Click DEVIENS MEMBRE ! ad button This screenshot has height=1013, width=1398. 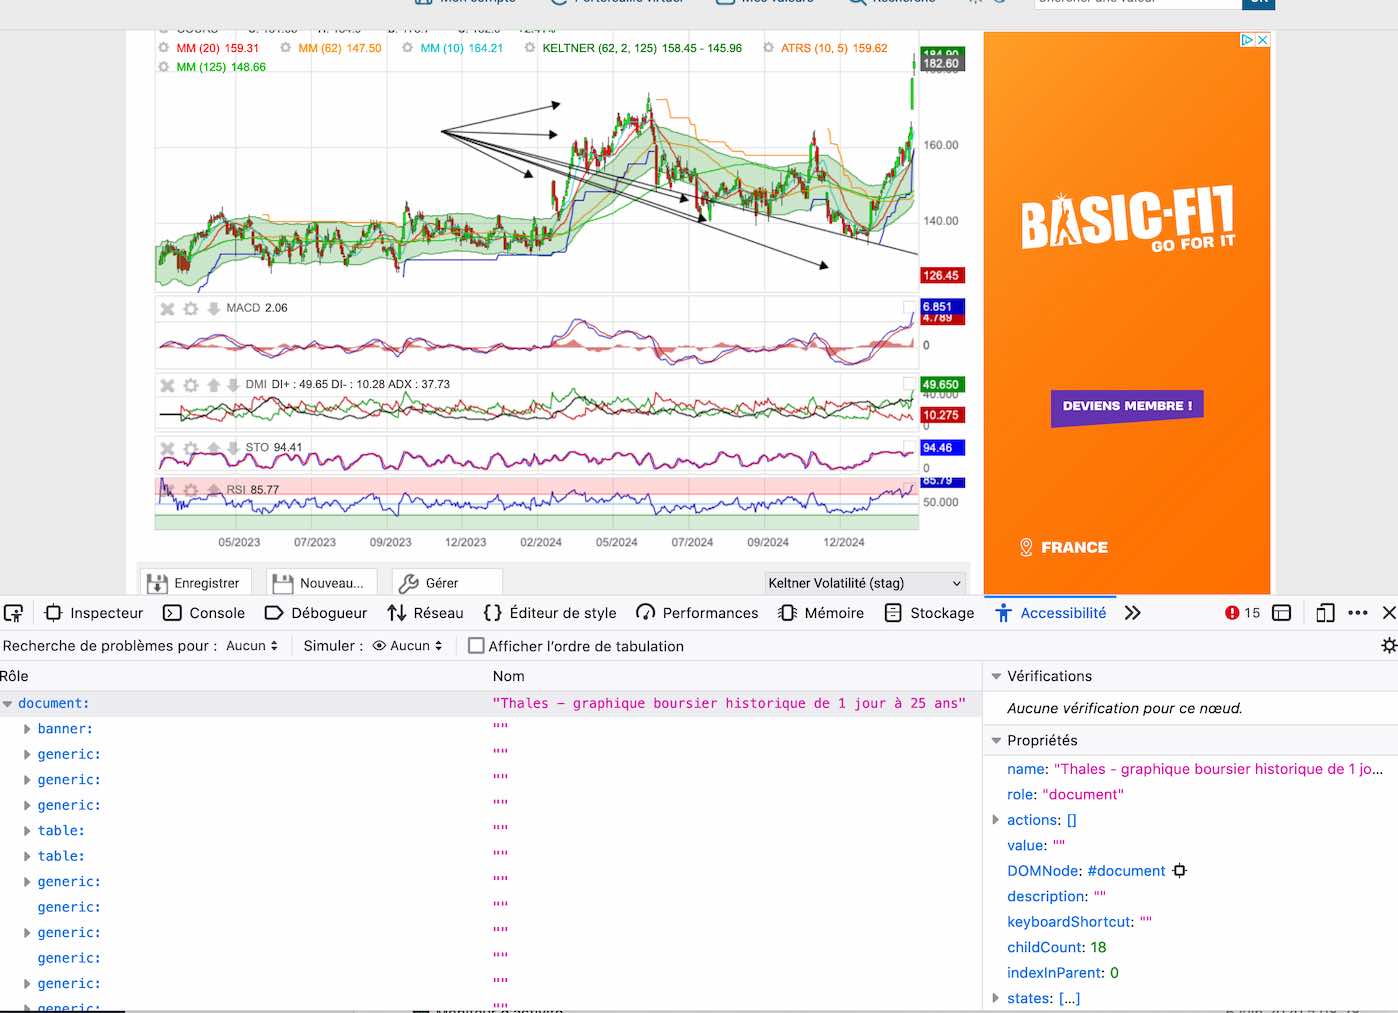point(1127,406)
